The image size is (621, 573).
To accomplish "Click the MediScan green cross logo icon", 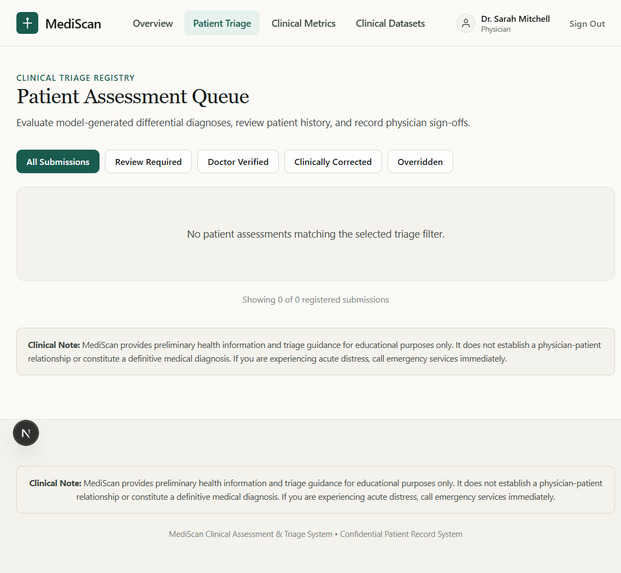I will [x=27, y=23].
